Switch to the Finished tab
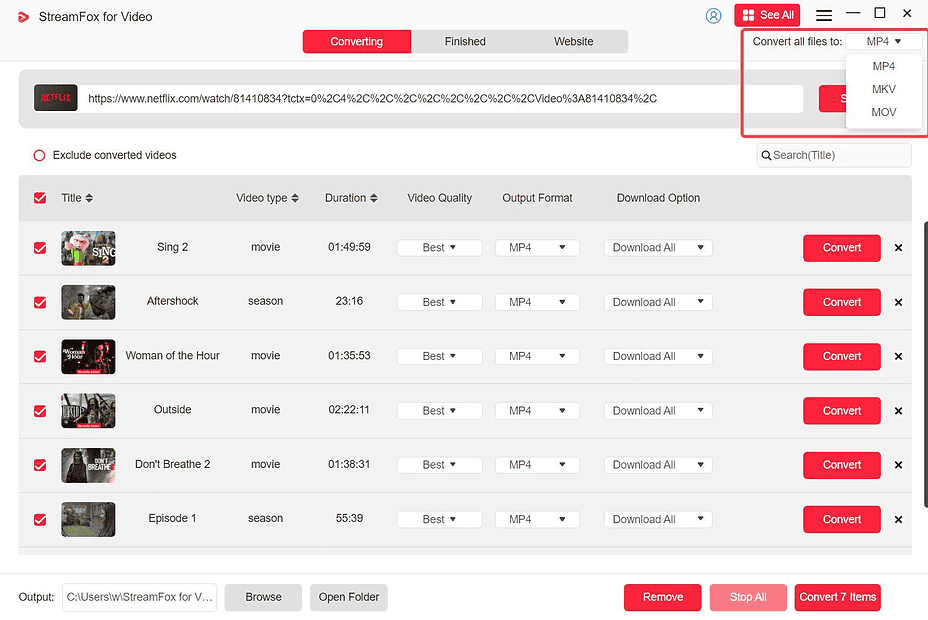 [465, 41]
